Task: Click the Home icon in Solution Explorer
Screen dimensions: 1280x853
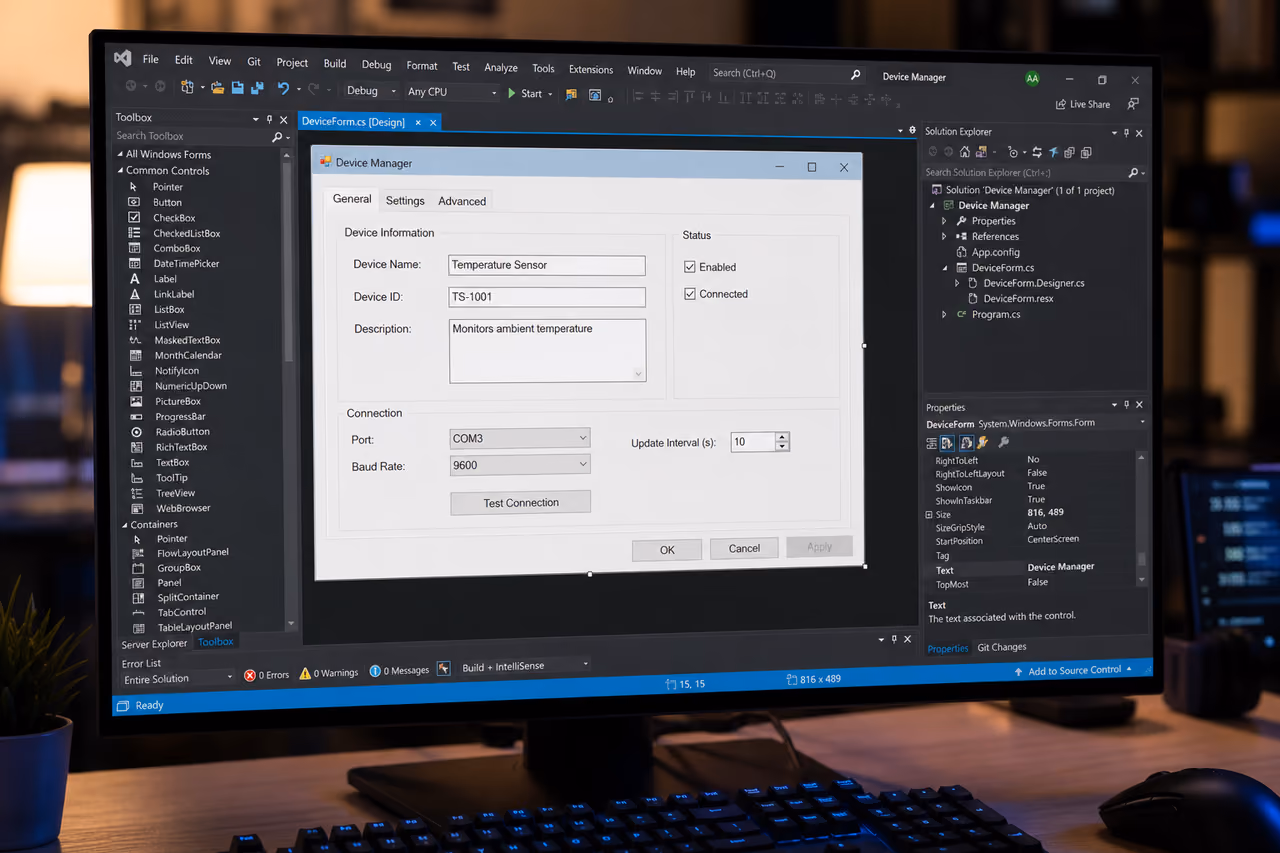Action: [964, 152]
